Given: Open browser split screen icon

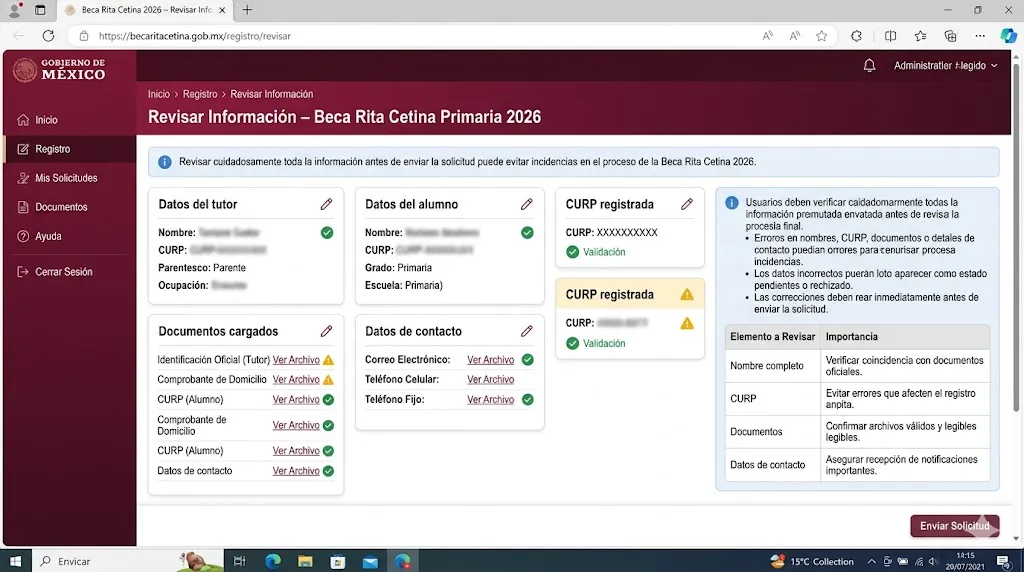Looking at the screenshot, I should pyautogui.click(x=890, y=36).
